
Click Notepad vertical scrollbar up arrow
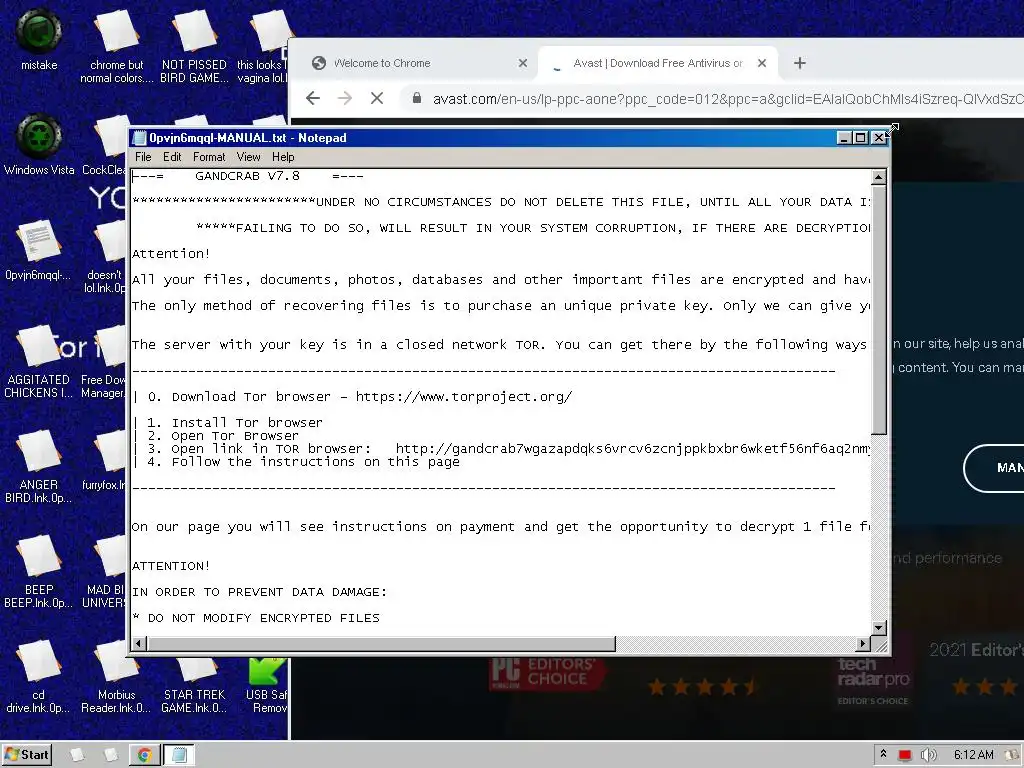[878, 177]
